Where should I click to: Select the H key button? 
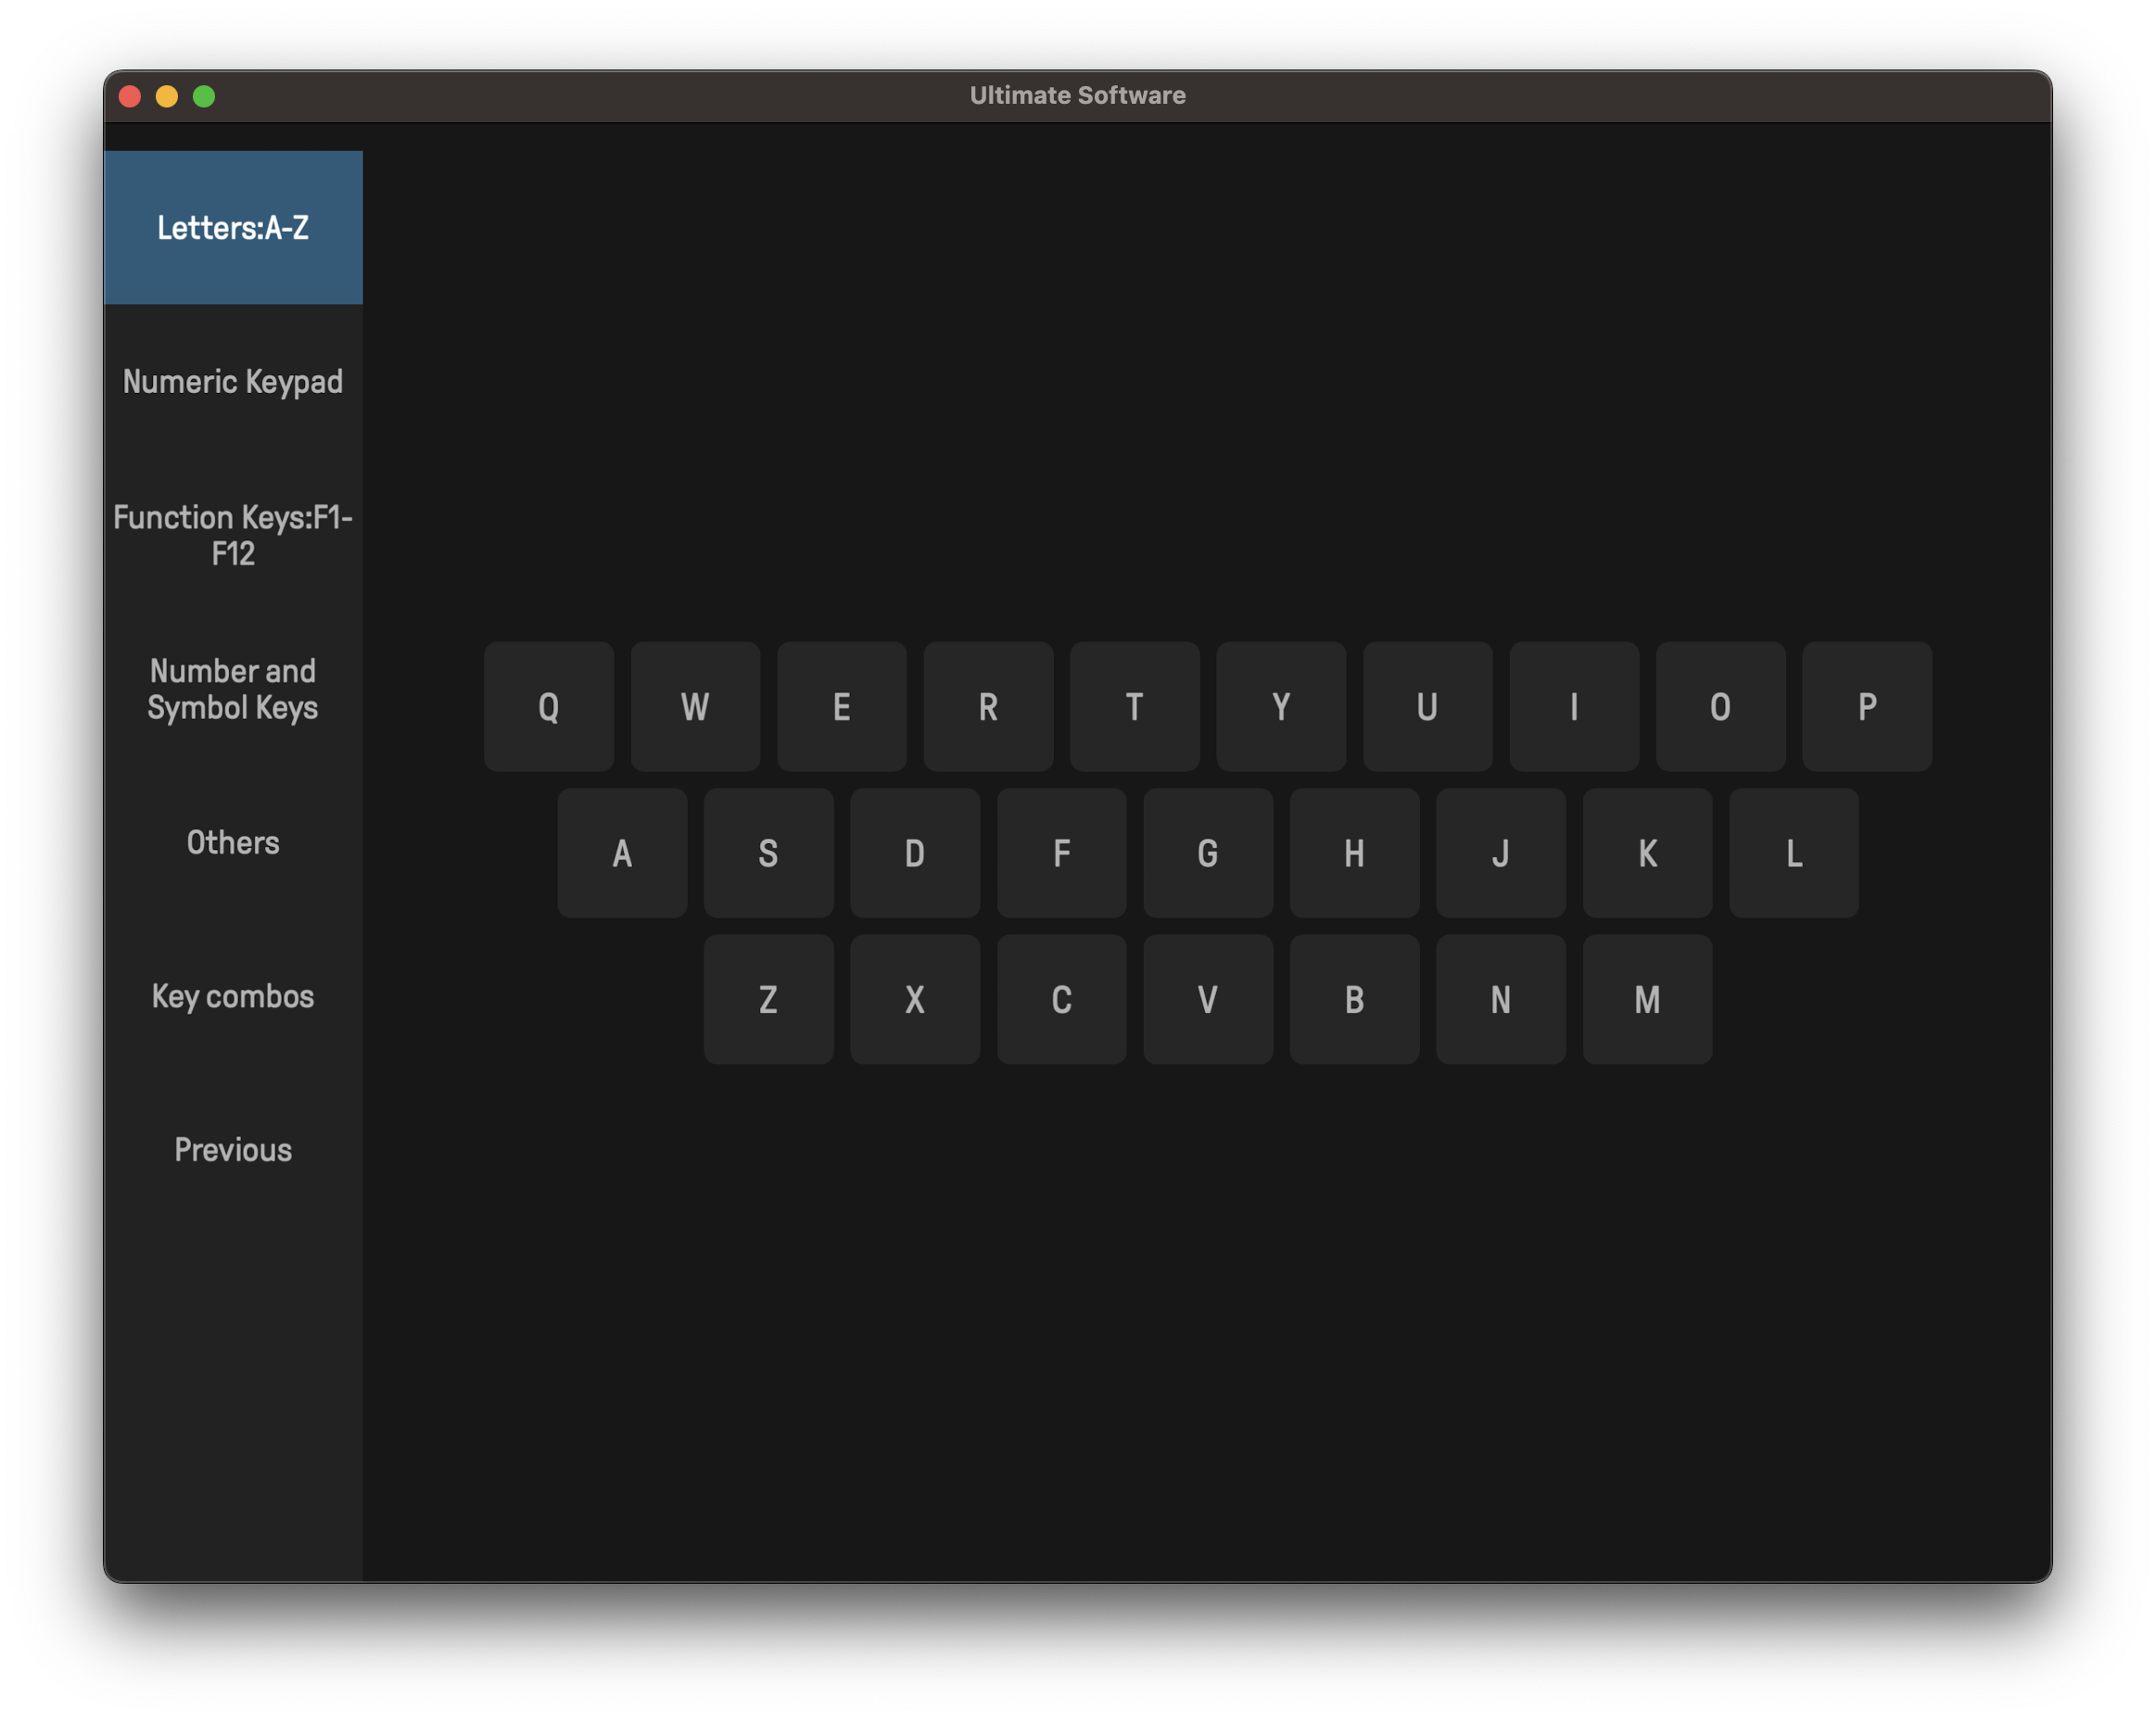click(1354, 853)
